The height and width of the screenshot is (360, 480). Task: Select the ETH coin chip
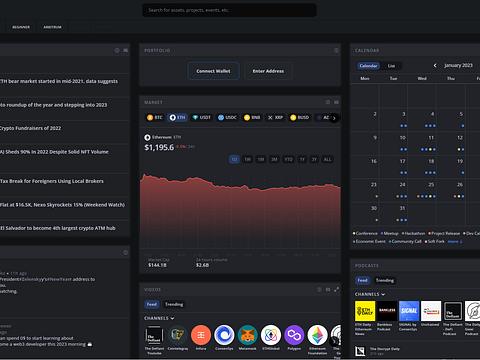177,117
